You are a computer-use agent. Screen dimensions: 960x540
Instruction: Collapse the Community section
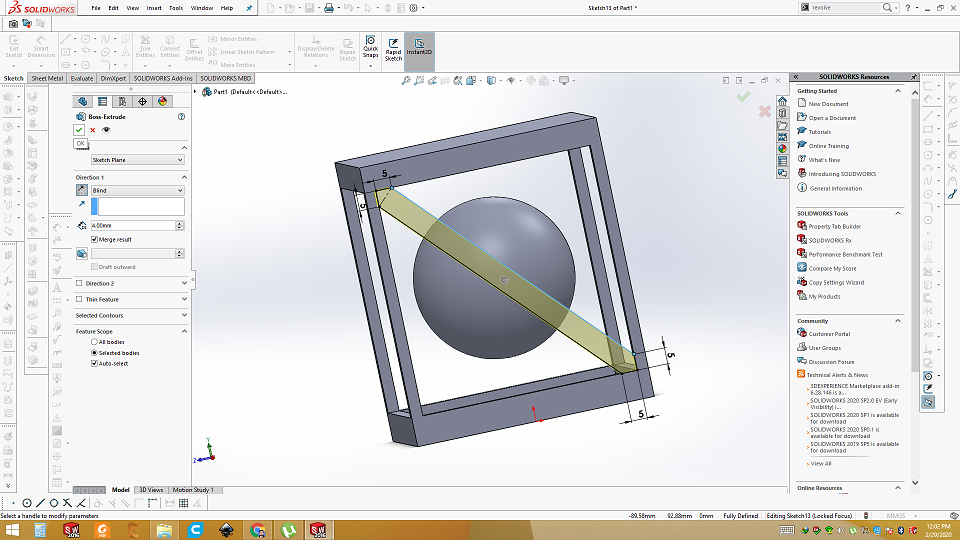[x=898, y=321]
